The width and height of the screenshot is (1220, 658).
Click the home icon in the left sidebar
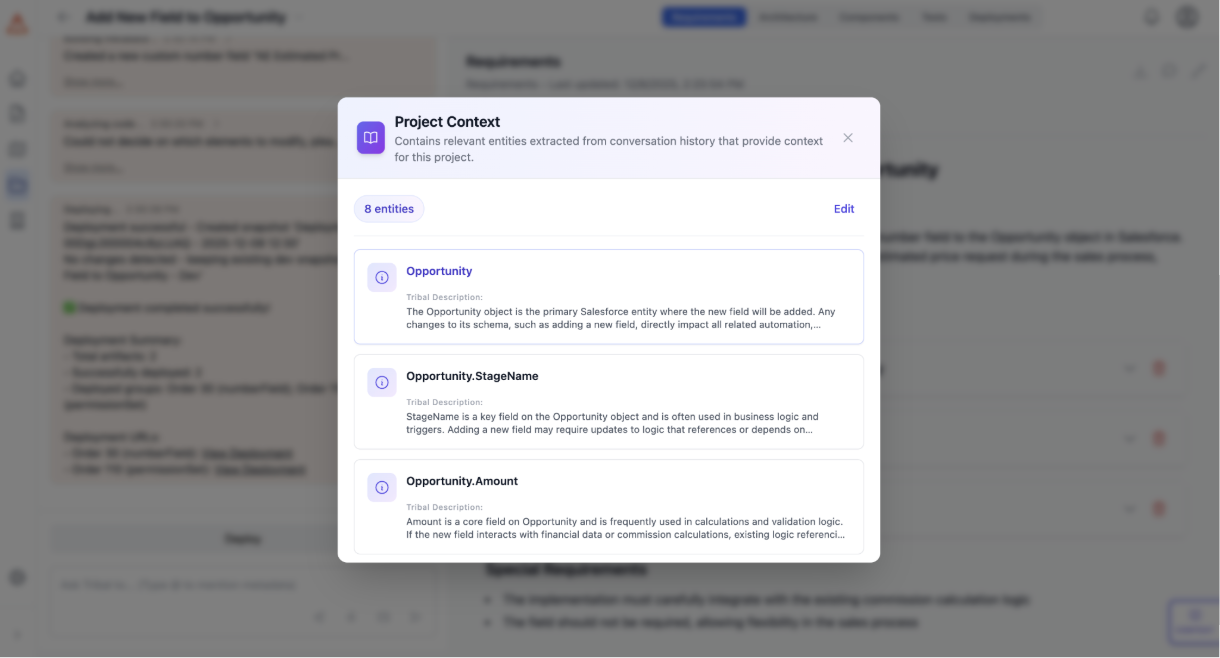(17, 79)
